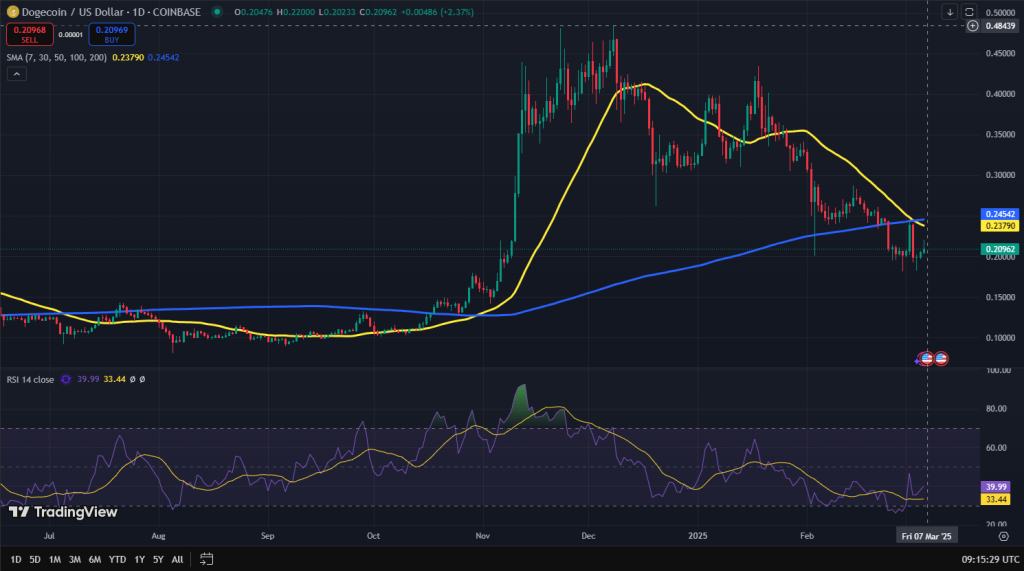1024x571 pixels.
Task: Select the 6M time range
Action: click(x=95, y=560)
